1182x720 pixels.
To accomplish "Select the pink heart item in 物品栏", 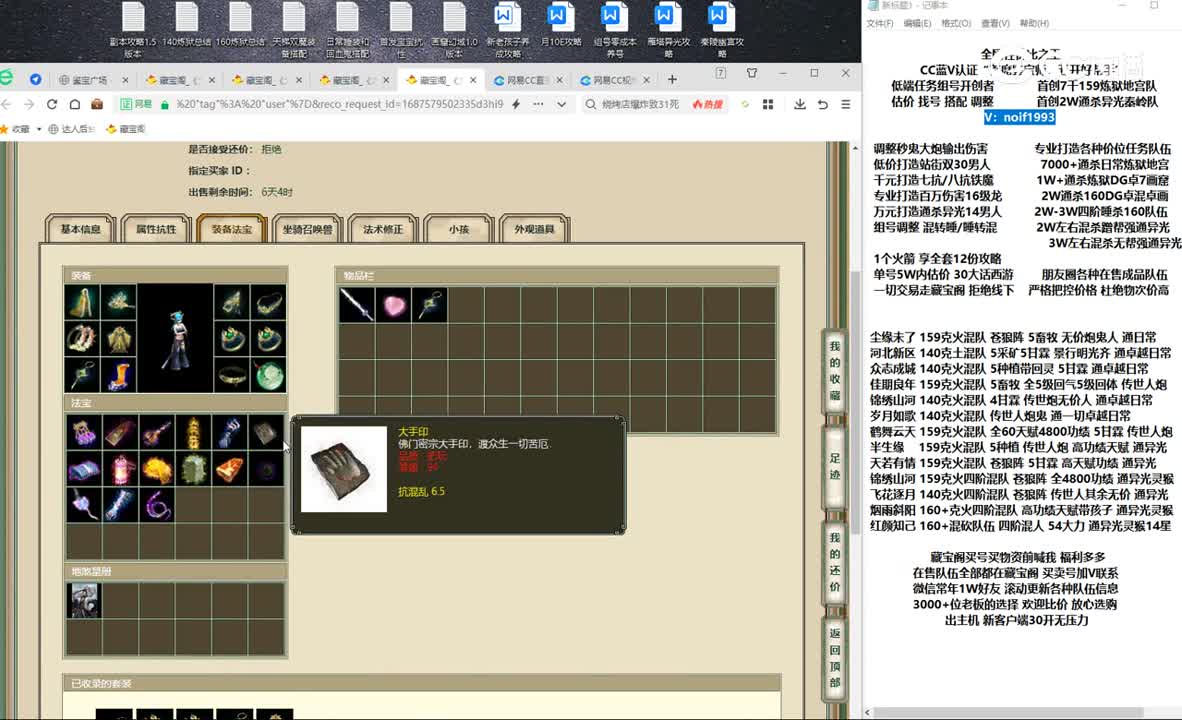I will click(393, 305).
